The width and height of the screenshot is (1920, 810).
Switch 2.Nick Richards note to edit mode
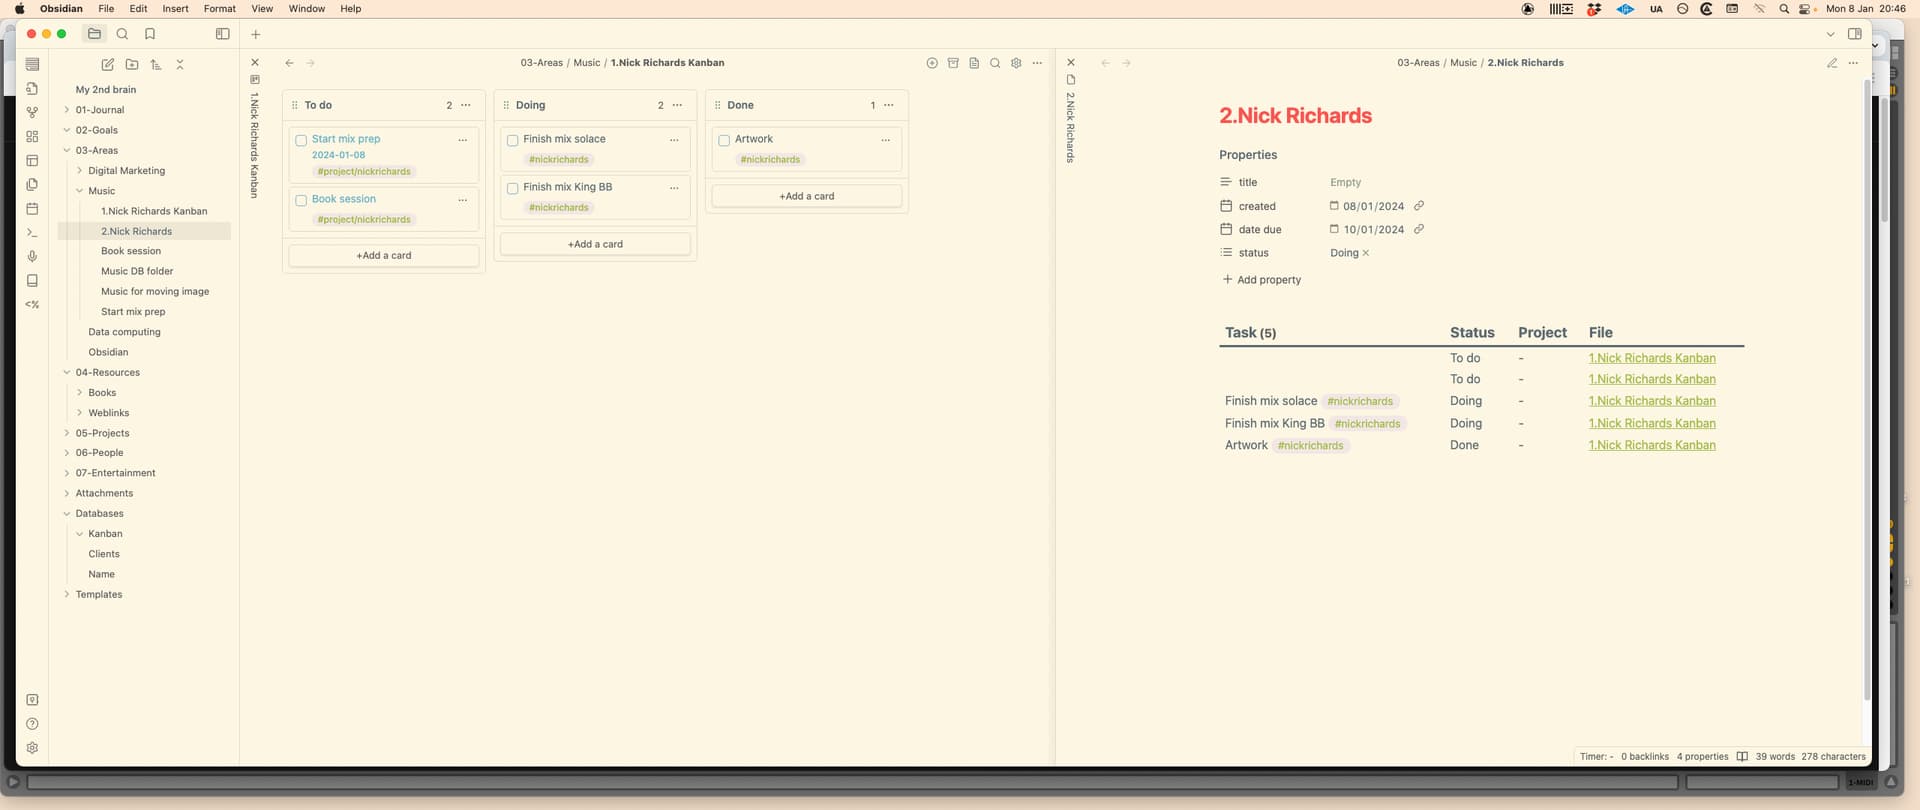point(1832,63)
